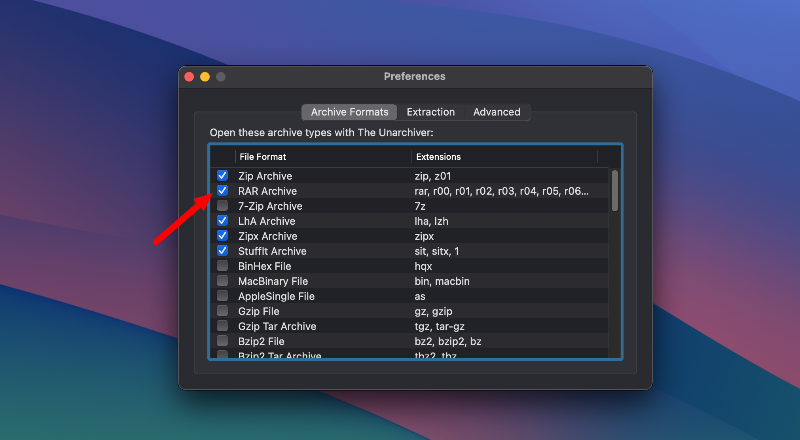Click the 'zipx' extensions cell
This screenshot has width=800, height=440.
(x=424, y=236)
